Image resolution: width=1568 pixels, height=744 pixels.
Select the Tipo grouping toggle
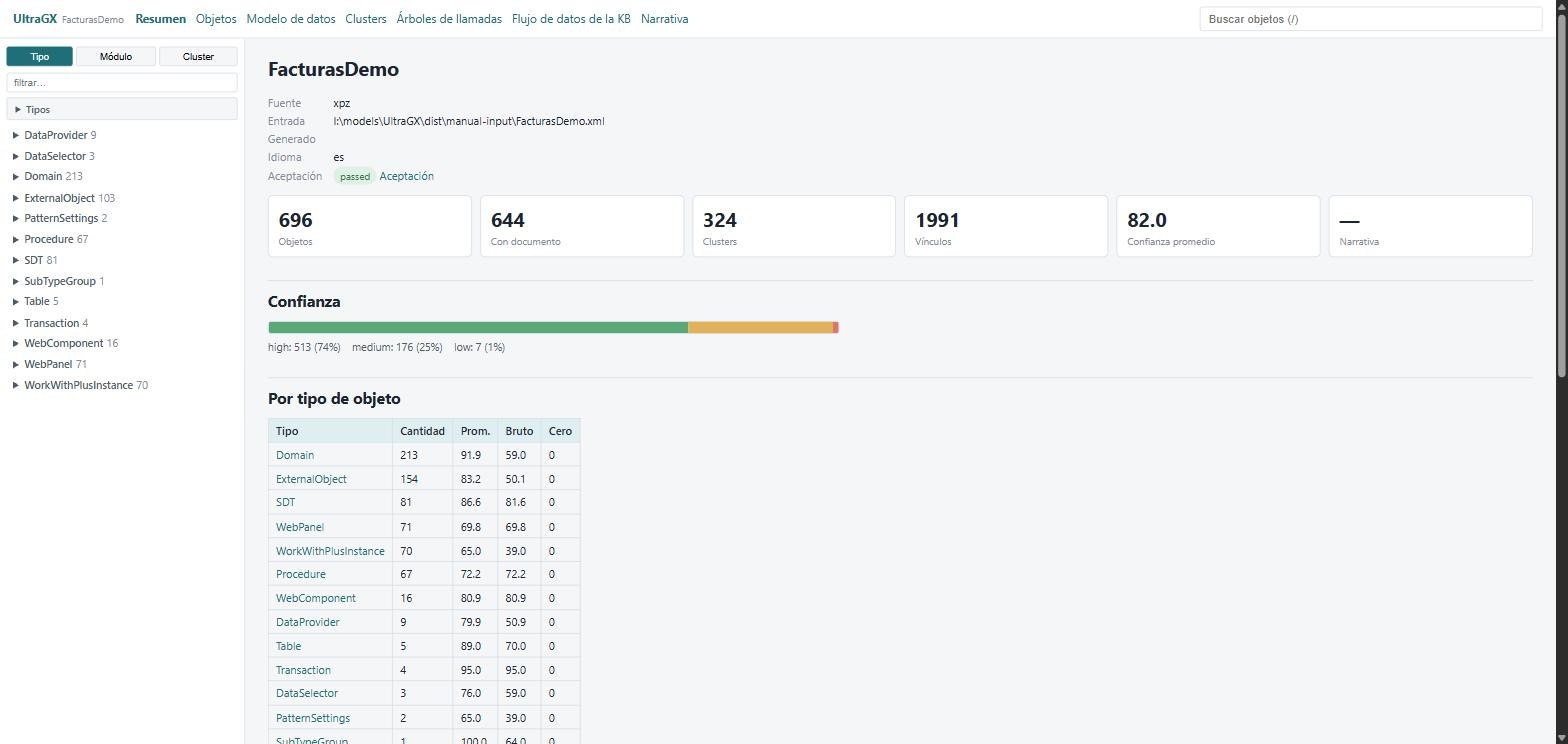(x=40, y=56)
